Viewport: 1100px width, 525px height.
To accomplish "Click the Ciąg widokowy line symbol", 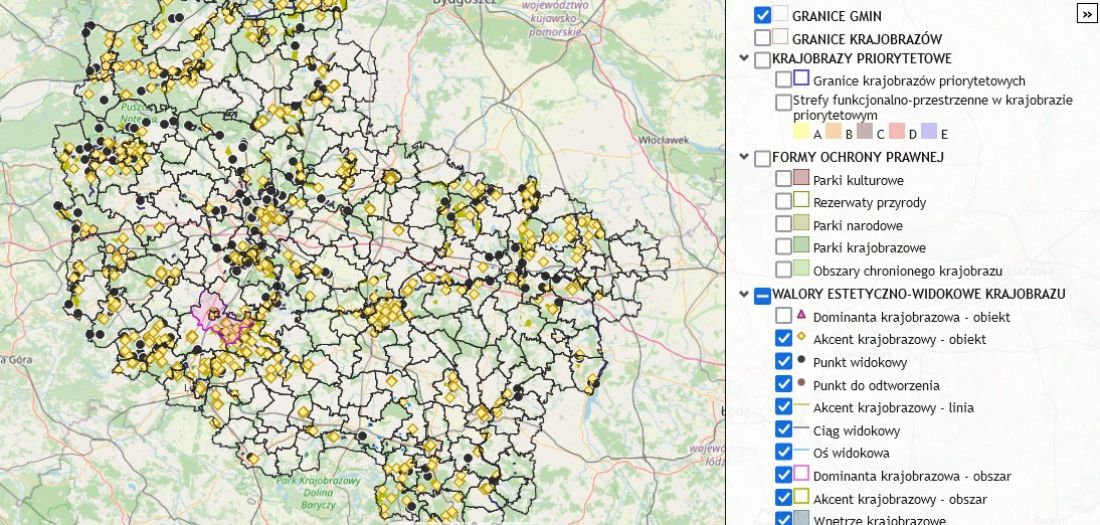I will [802, 428].
